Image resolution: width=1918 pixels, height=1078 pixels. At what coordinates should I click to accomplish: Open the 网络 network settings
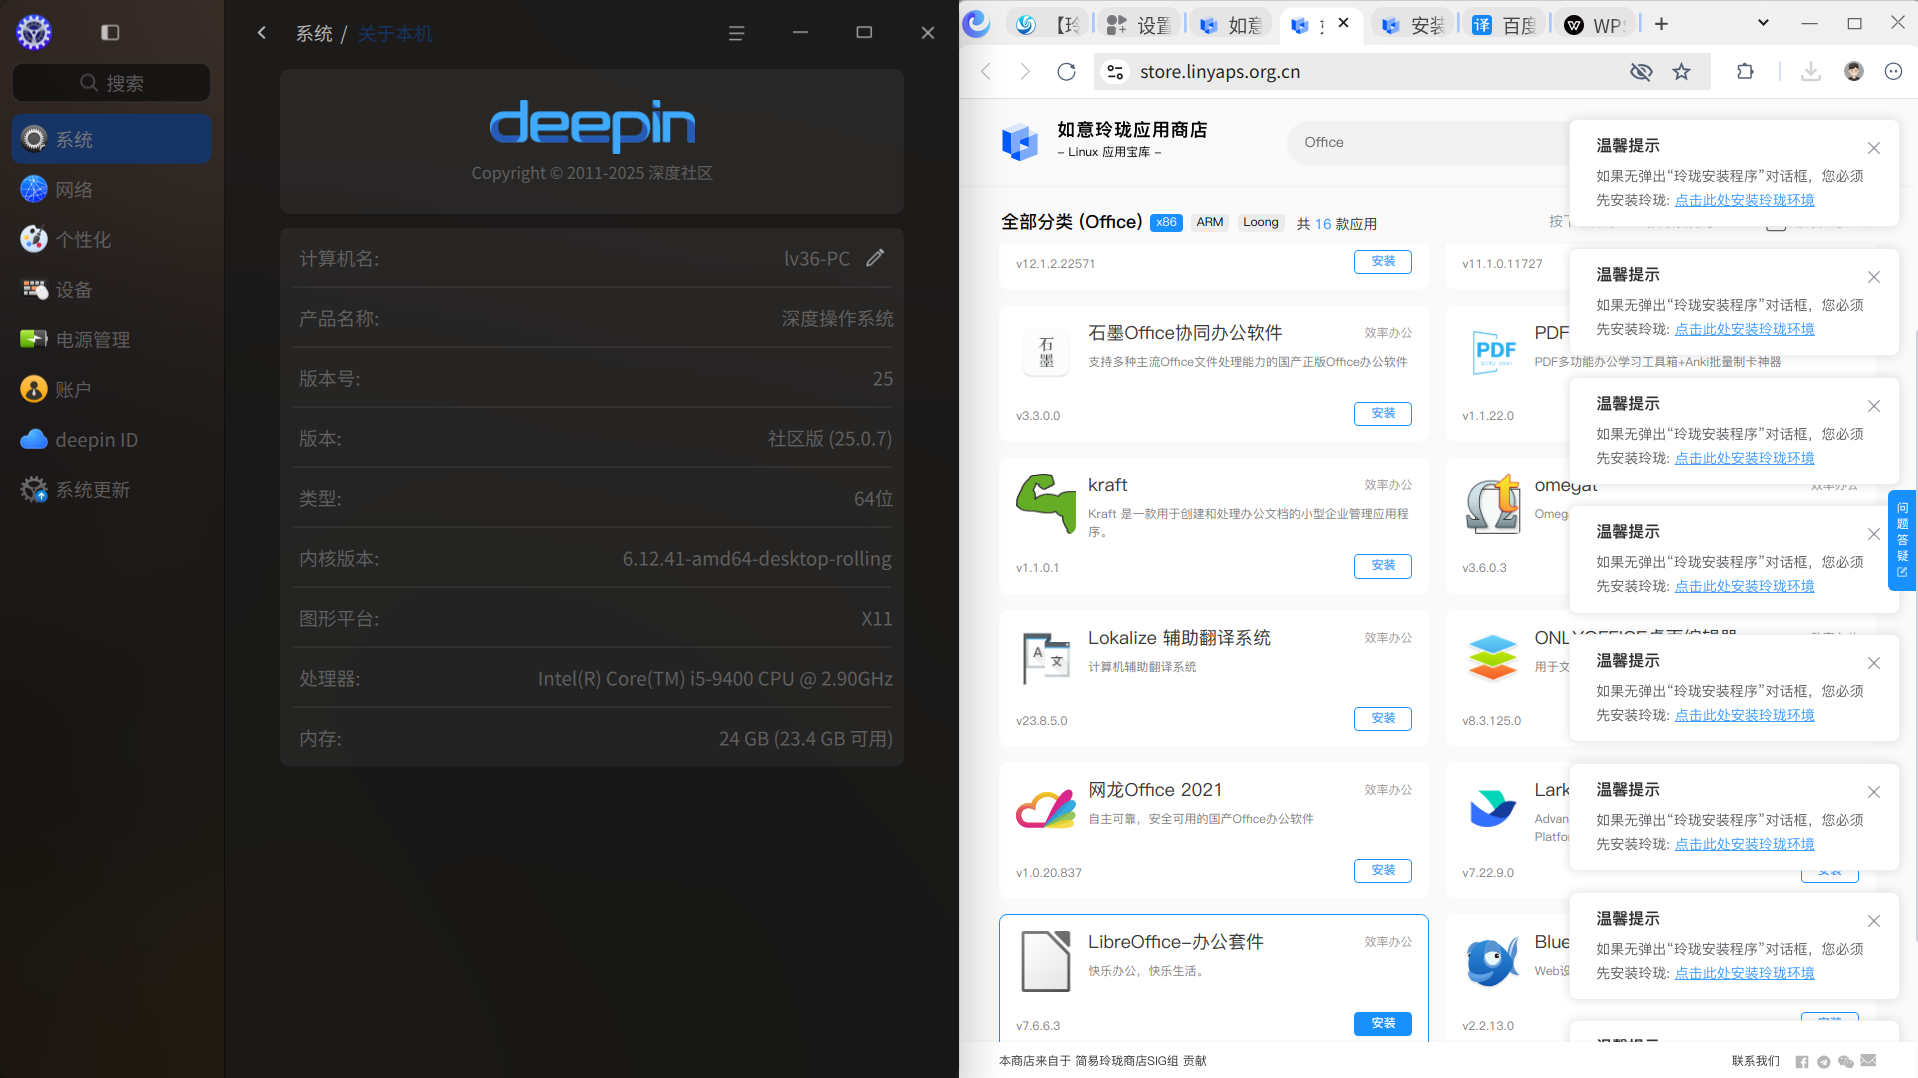coord(111,189)
